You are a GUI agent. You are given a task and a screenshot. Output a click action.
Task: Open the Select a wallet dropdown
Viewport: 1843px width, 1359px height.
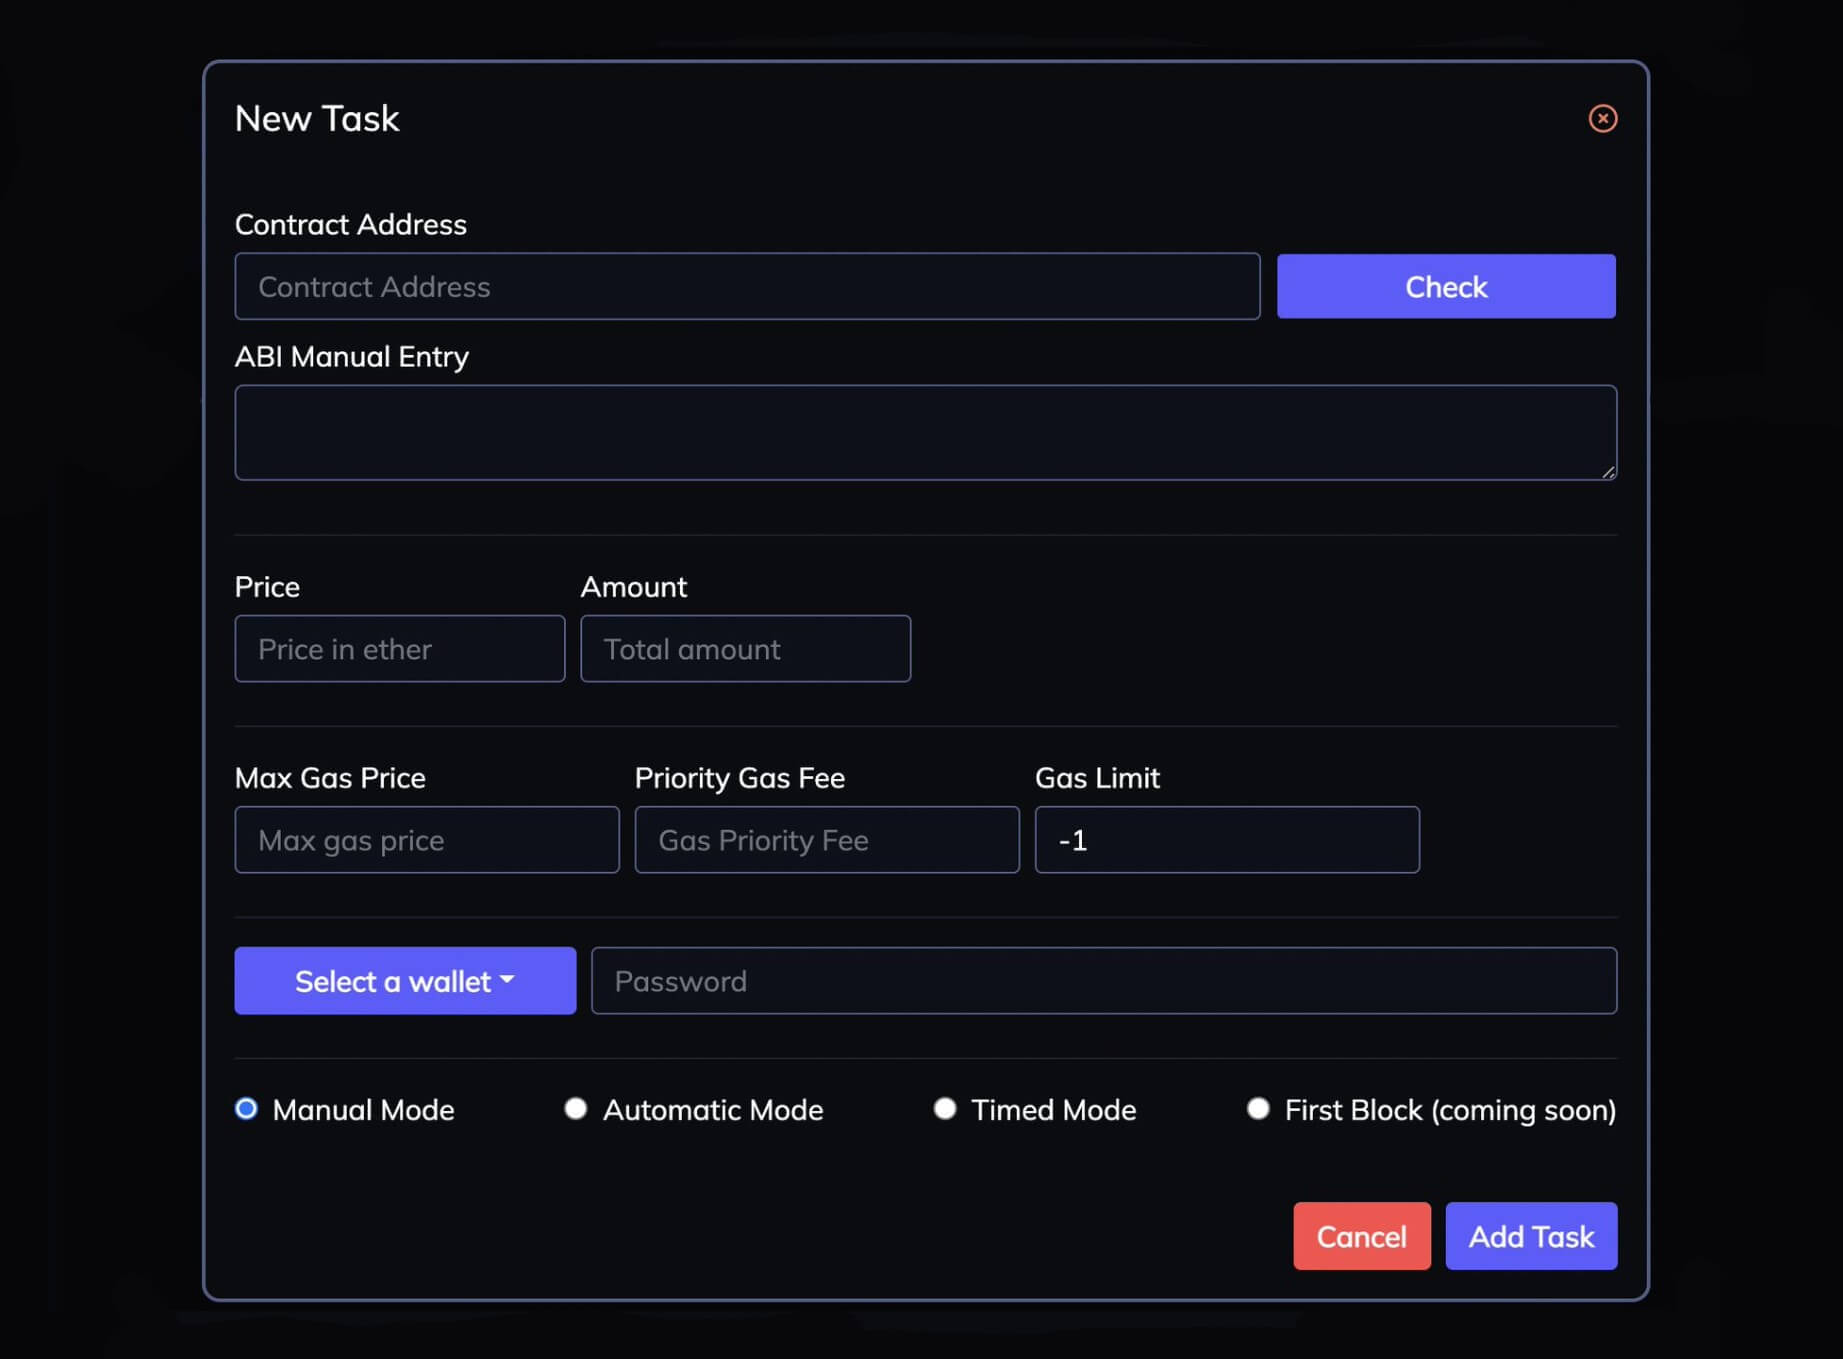point(405,981)
